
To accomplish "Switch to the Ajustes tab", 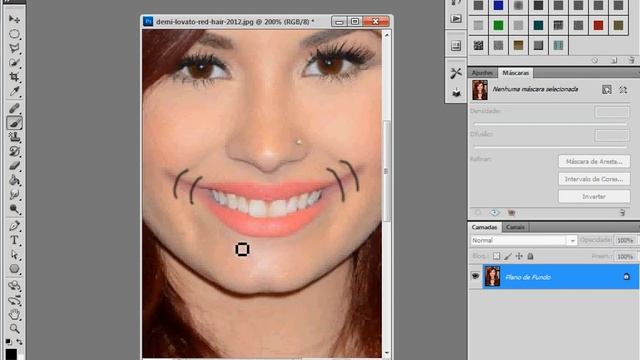I will (x=482, y=73).
